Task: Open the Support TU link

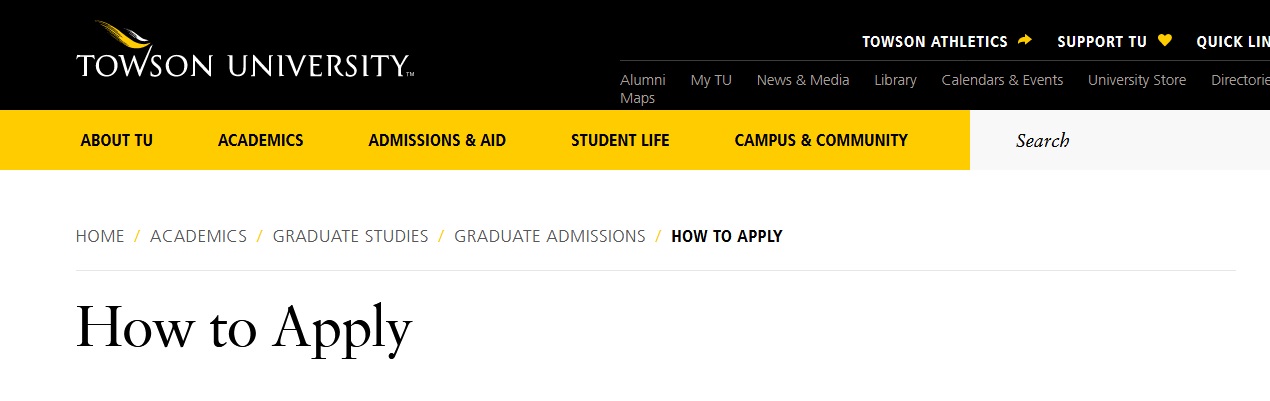Action: [x=1101, y=42]
